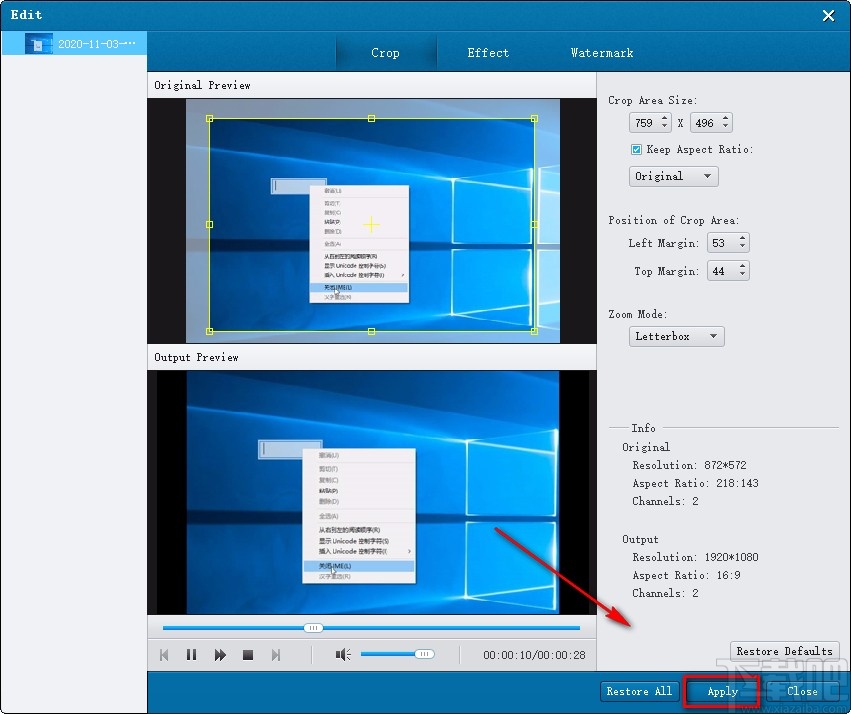Click top-right crop handle in Original Preview
851x714 pixels.
tap(535, 118)
